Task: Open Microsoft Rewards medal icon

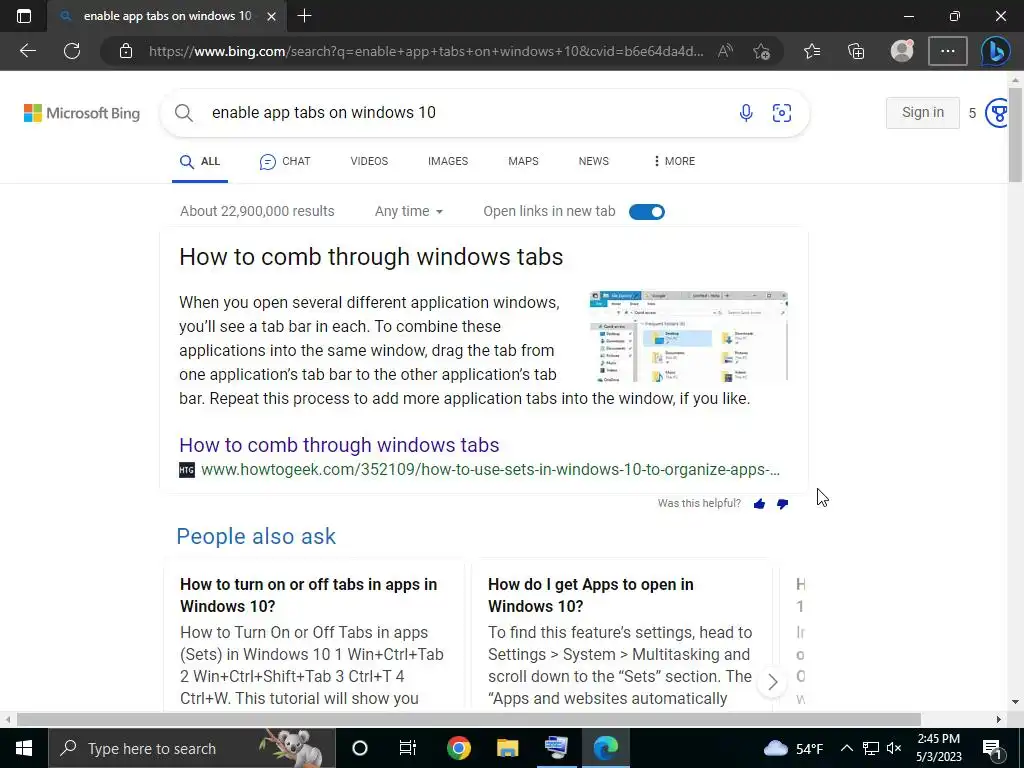Action: click(997, 113)
